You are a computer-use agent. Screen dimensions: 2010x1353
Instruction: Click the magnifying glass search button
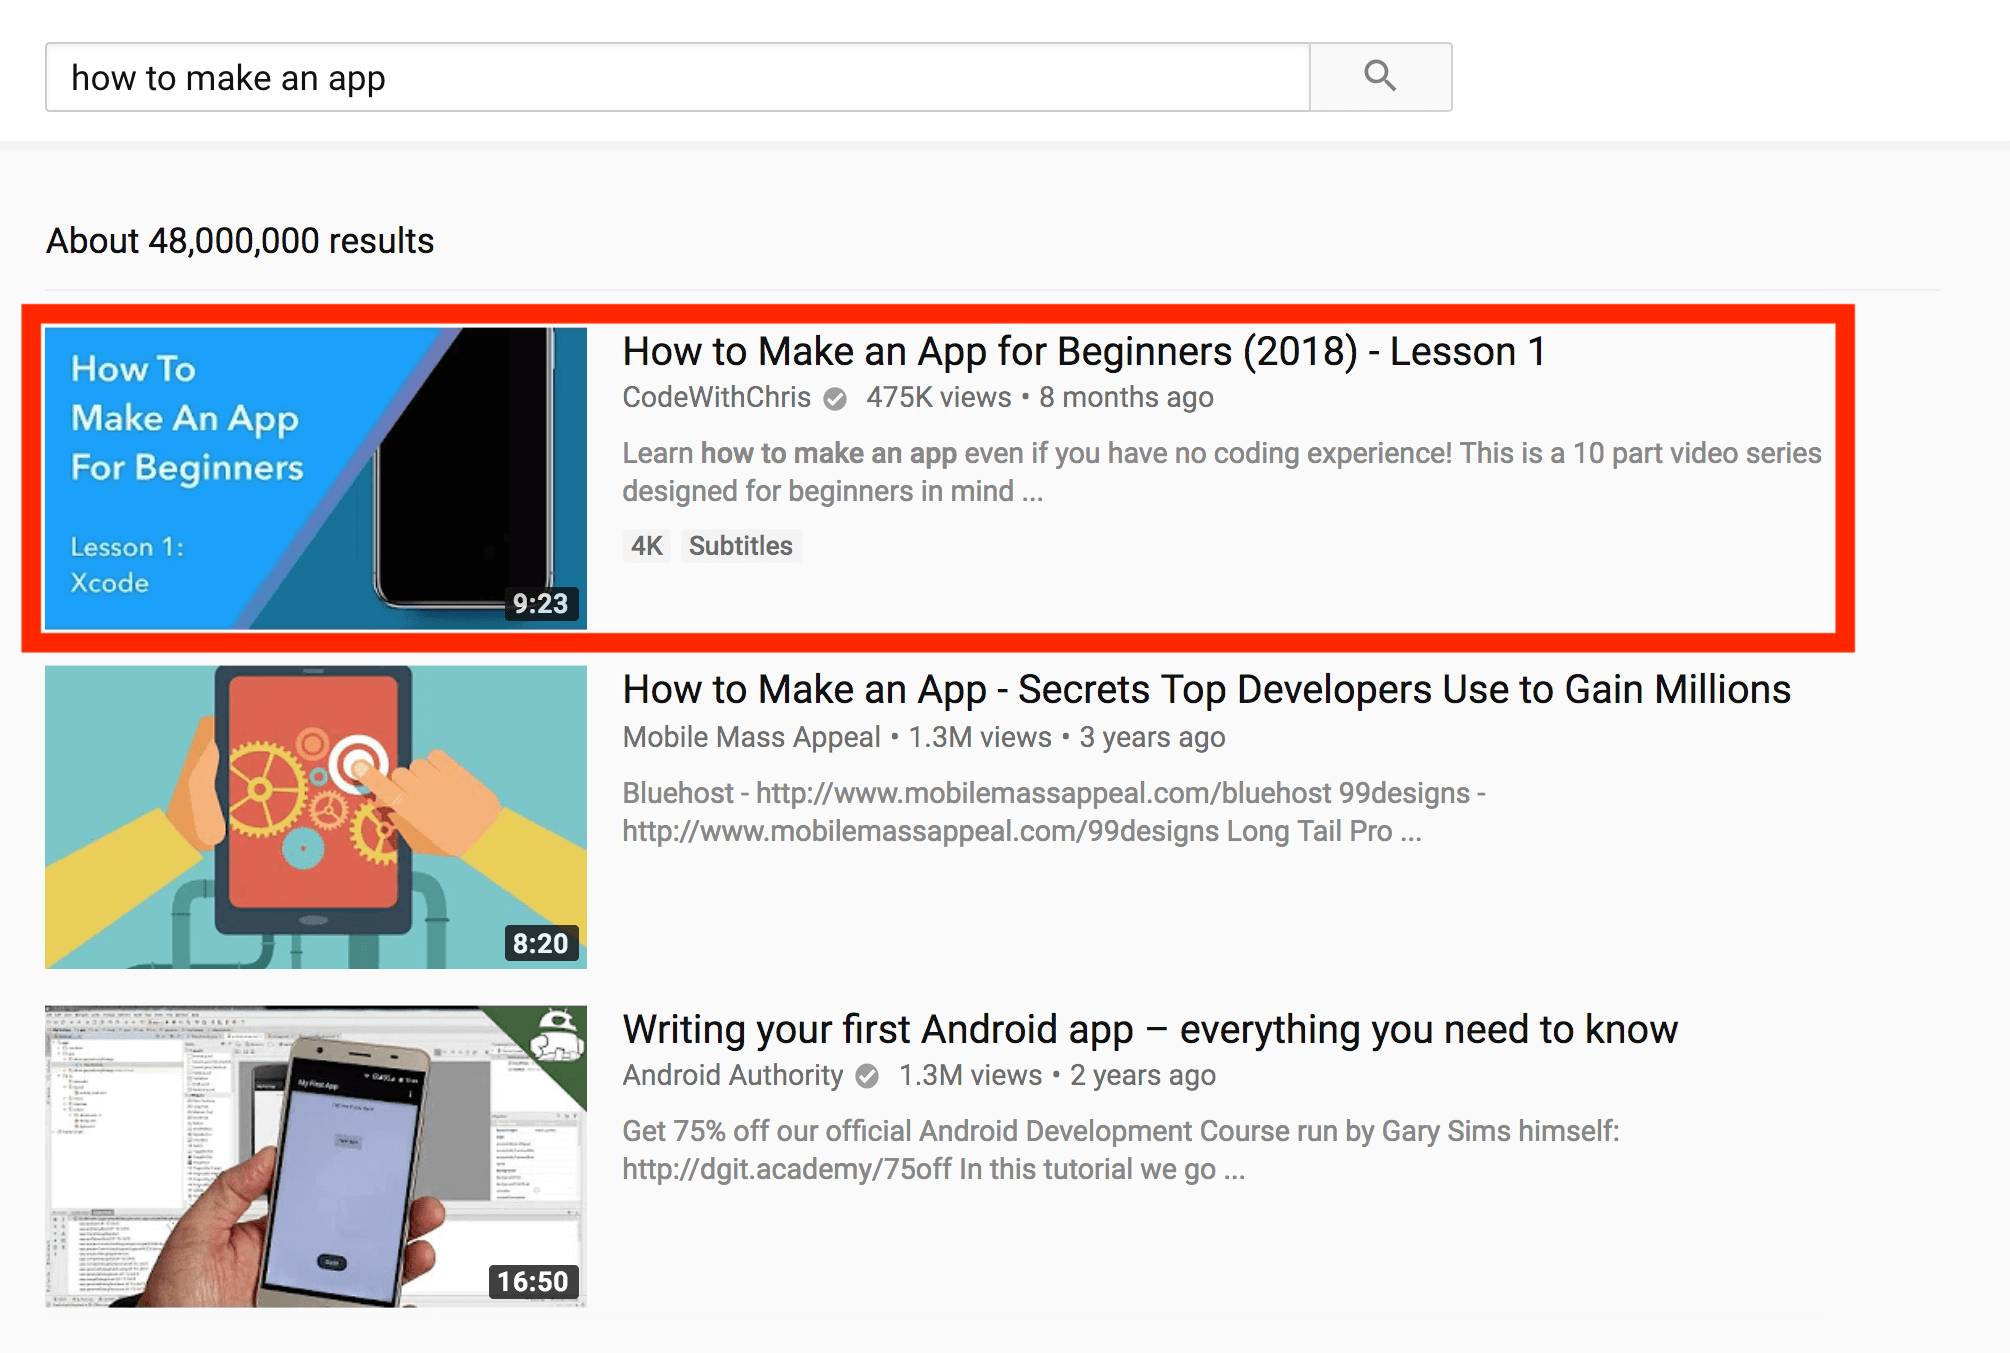point(1380,77)
